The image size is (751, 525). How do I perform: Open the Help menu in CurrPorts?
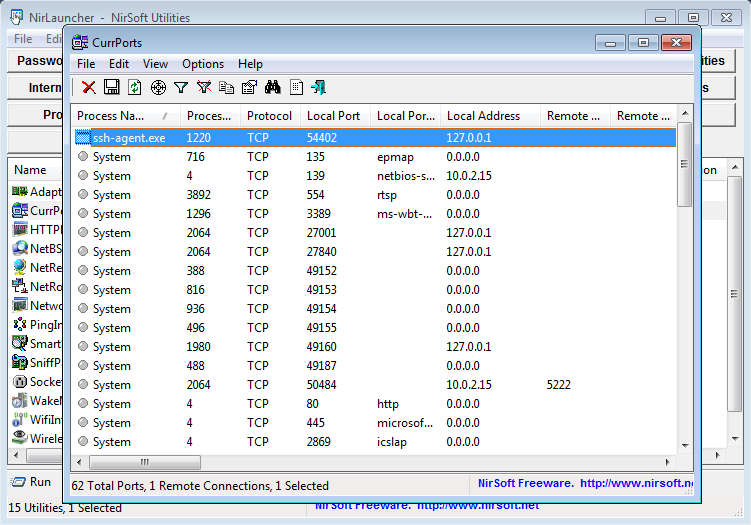(x=250, y=64)
